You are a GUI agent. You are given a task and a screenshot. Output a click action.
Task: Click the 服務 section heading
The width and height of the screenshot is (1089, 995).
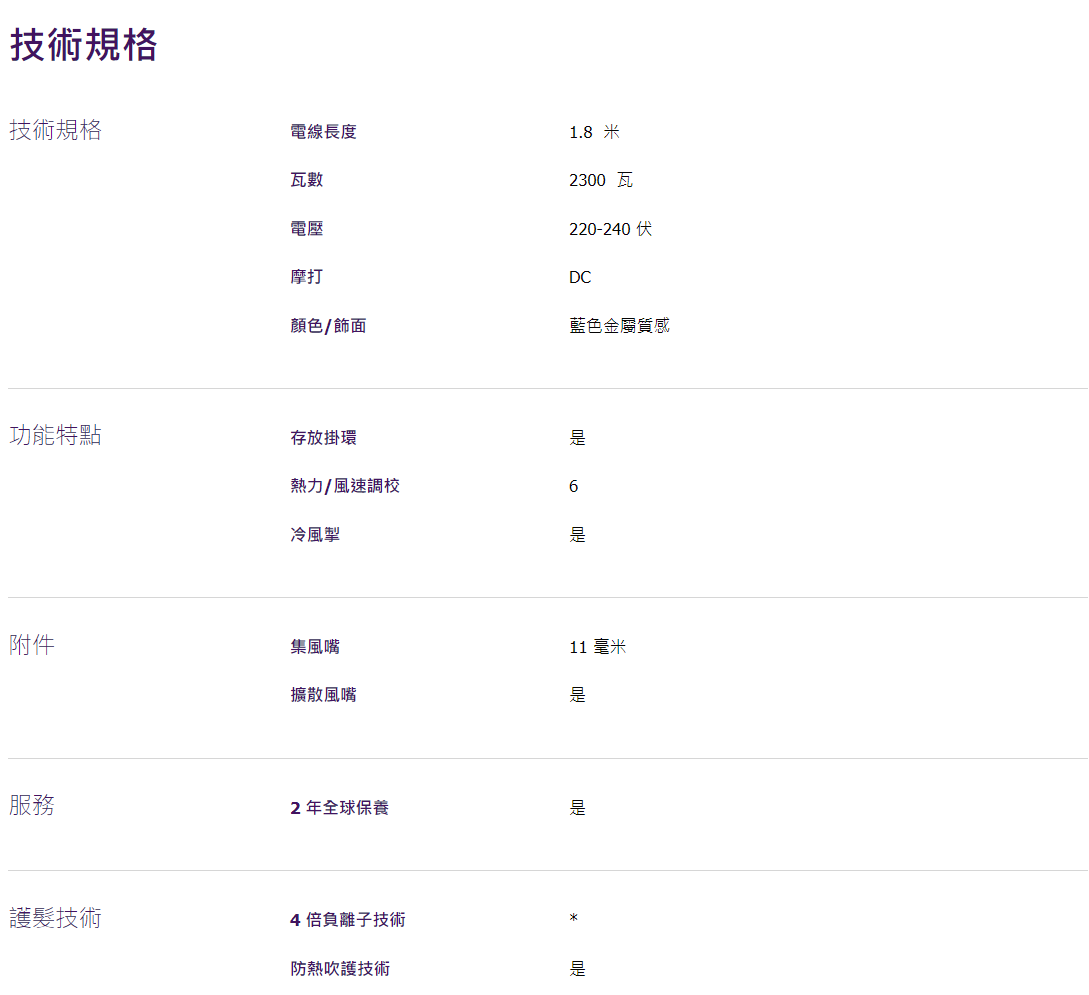(x=32, y=805)
